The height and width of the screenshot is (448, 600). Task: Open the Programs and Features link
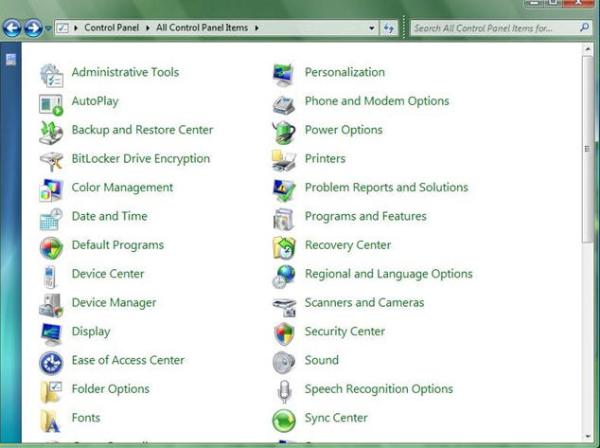click(365, 216)
